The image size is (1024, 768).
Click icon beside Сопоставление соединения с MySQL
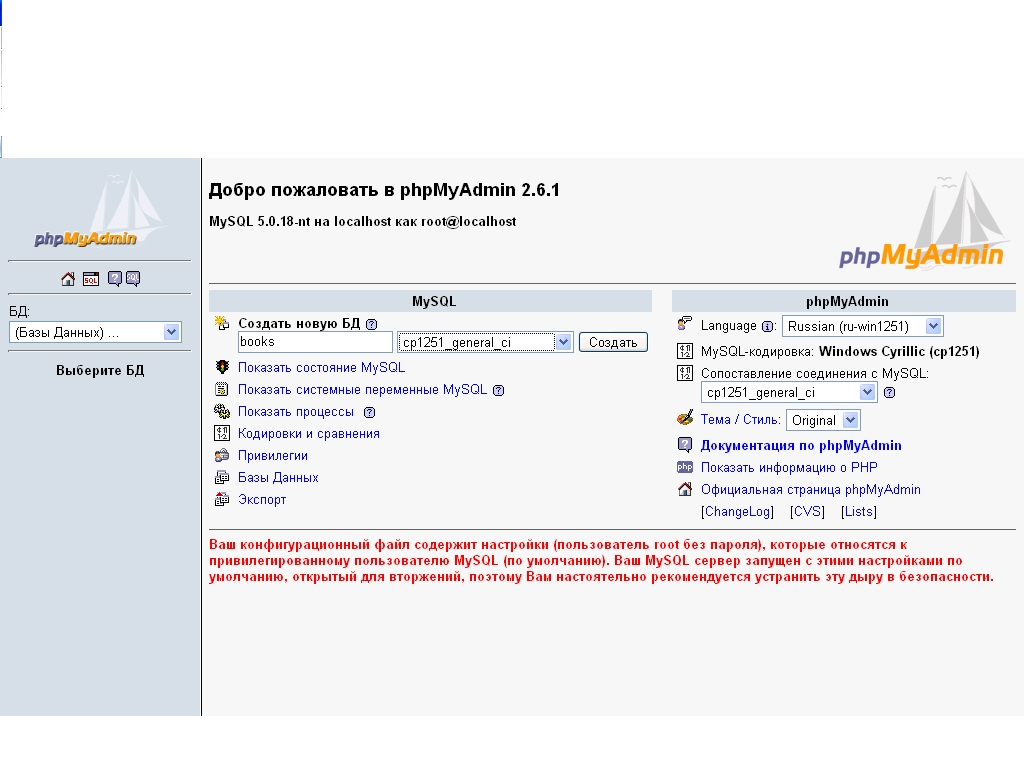(684, 373)
